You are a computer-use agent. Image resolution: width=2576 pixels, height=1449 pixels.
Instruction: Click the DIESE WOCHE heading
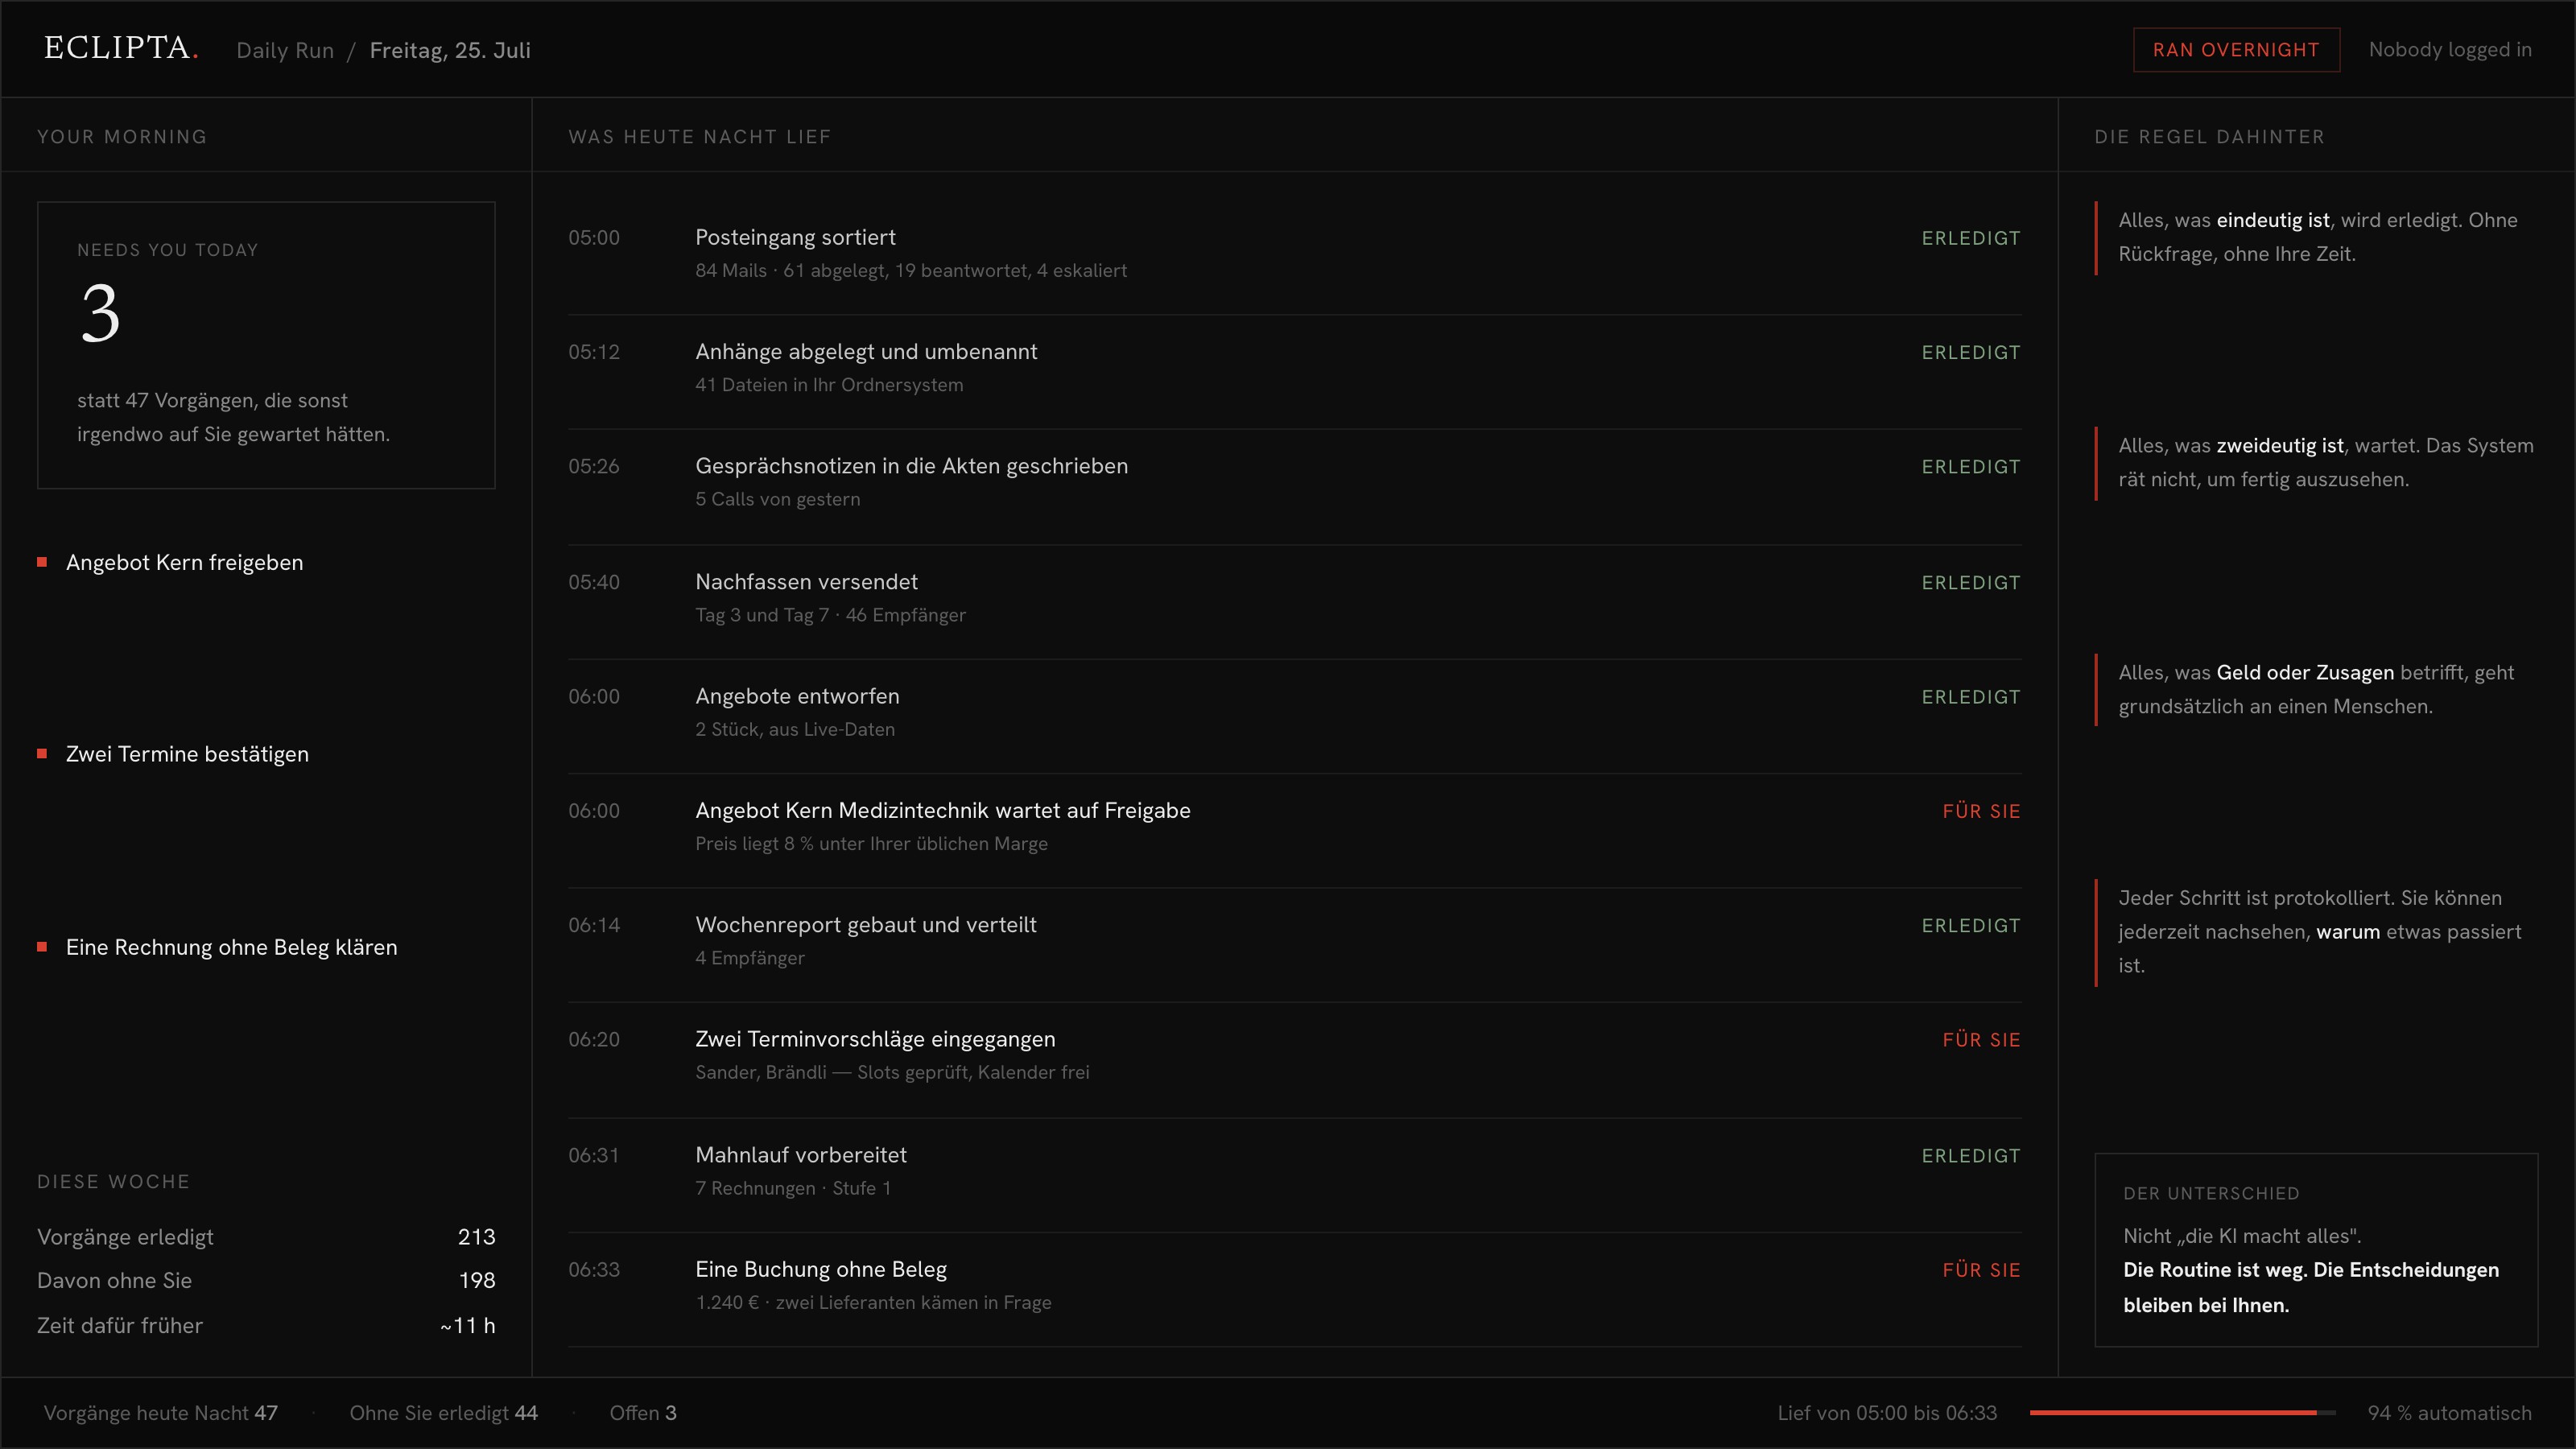point(113,1182)
